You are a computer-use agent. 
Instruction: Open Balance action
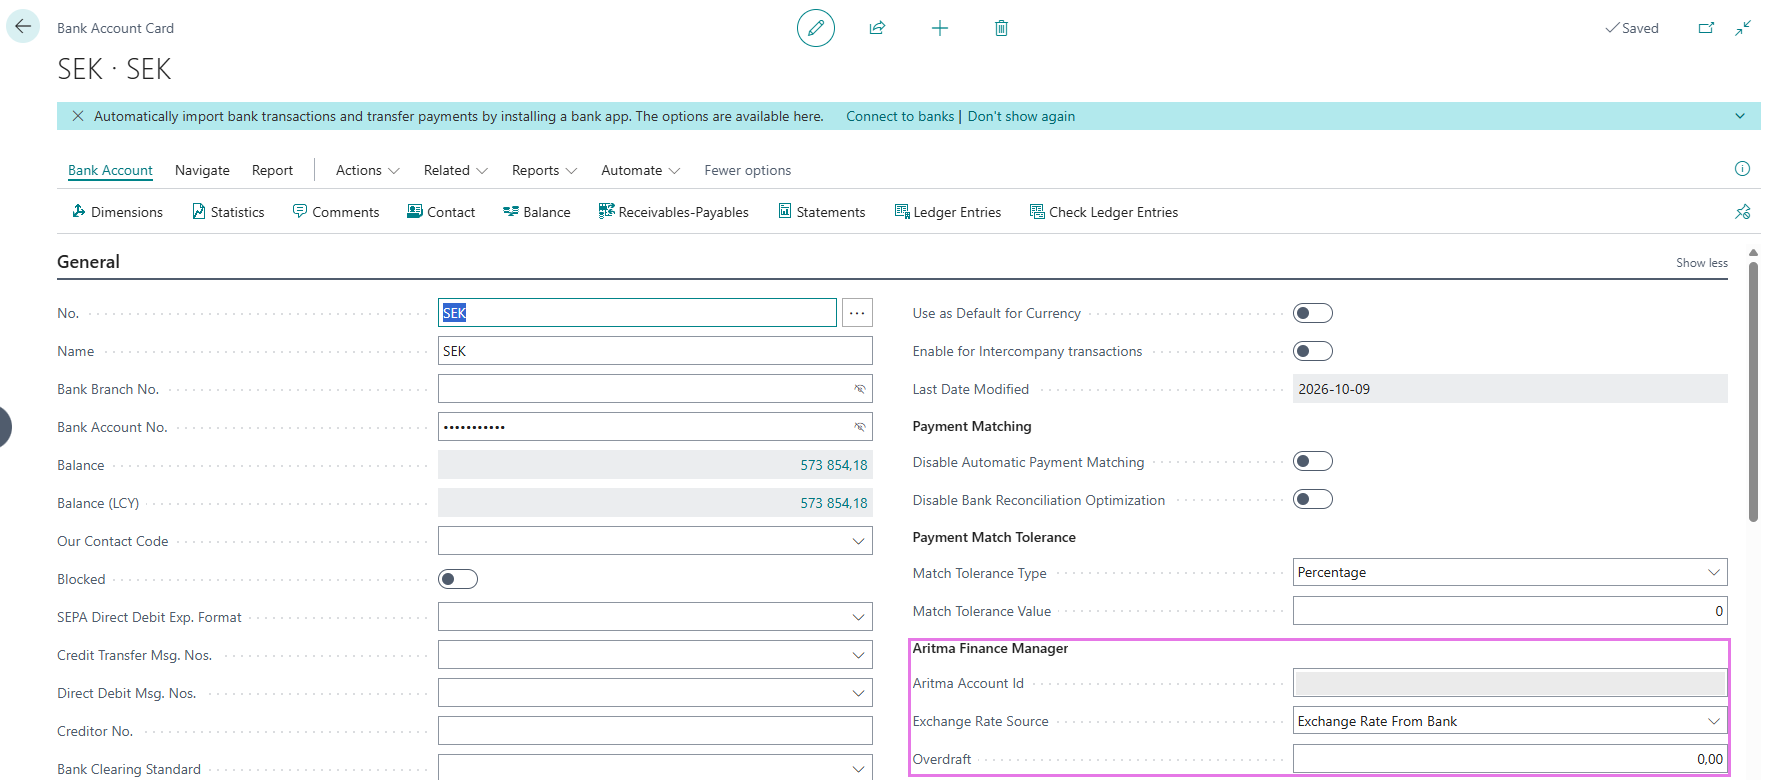[537, 212]
